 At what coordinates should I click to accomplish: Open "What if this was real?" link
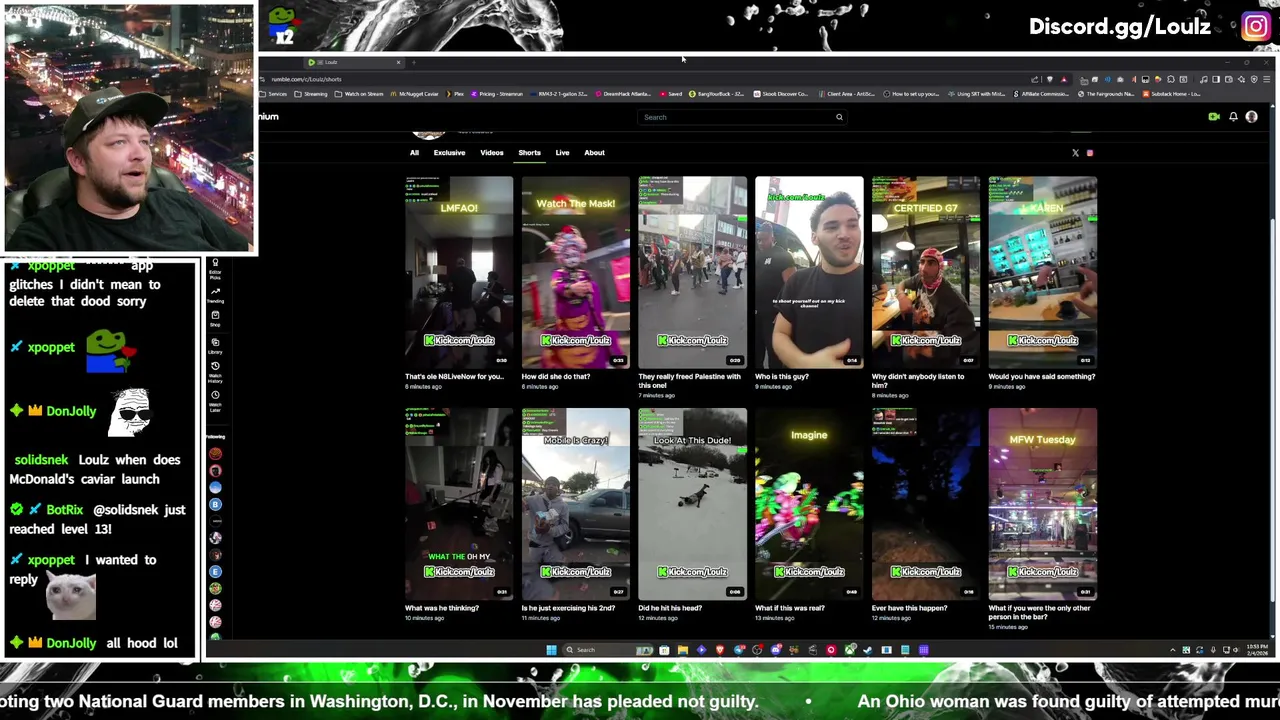point(789,608)
